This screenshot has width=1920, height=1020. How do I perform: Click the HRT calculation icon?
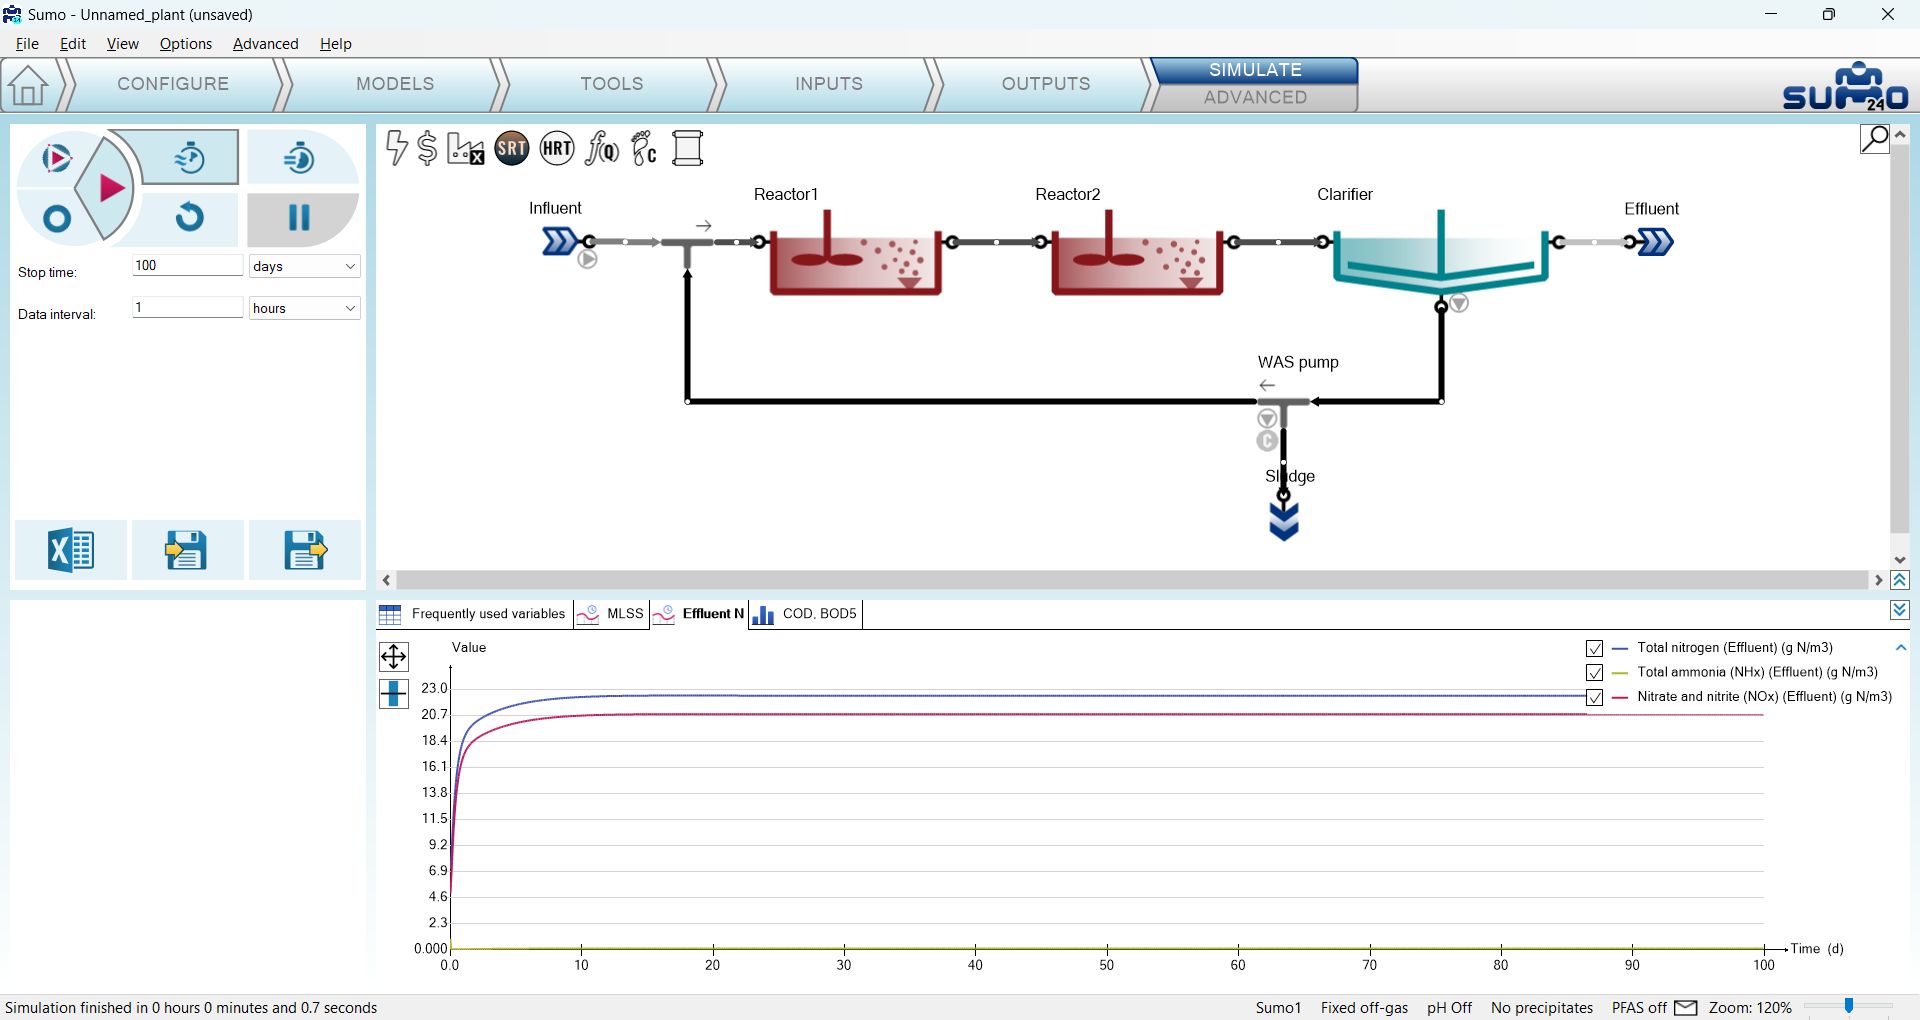[557, 149]
